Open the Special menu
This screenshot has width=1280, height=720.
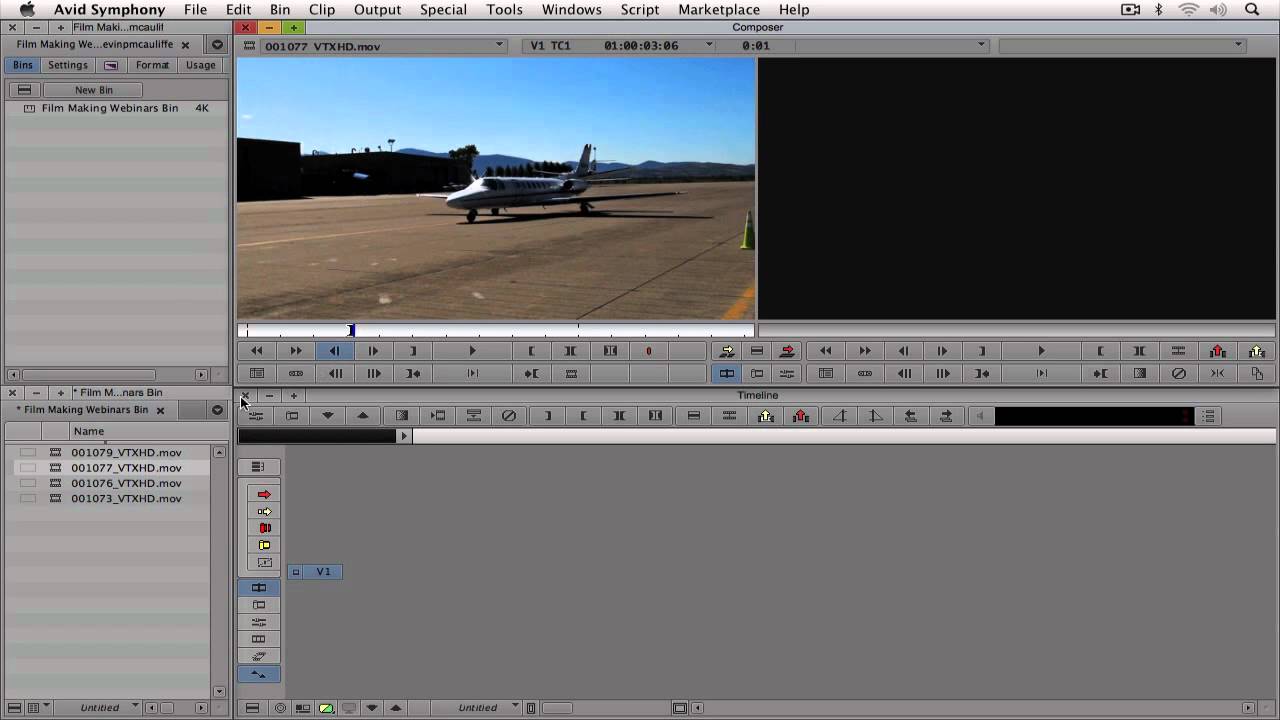pyautogui.click(x=443, y=9)
